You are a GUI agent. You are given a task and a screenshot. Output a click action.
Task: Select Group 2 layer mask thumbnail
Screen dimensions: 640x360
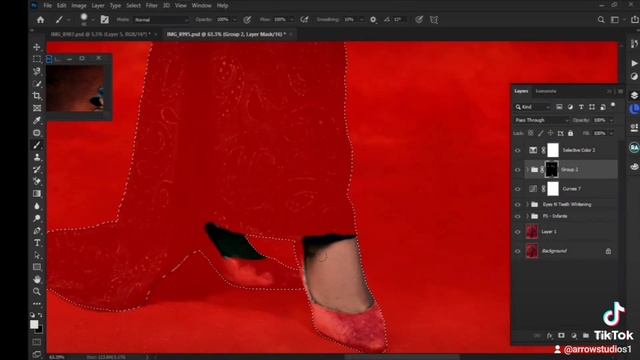point(552,169)
